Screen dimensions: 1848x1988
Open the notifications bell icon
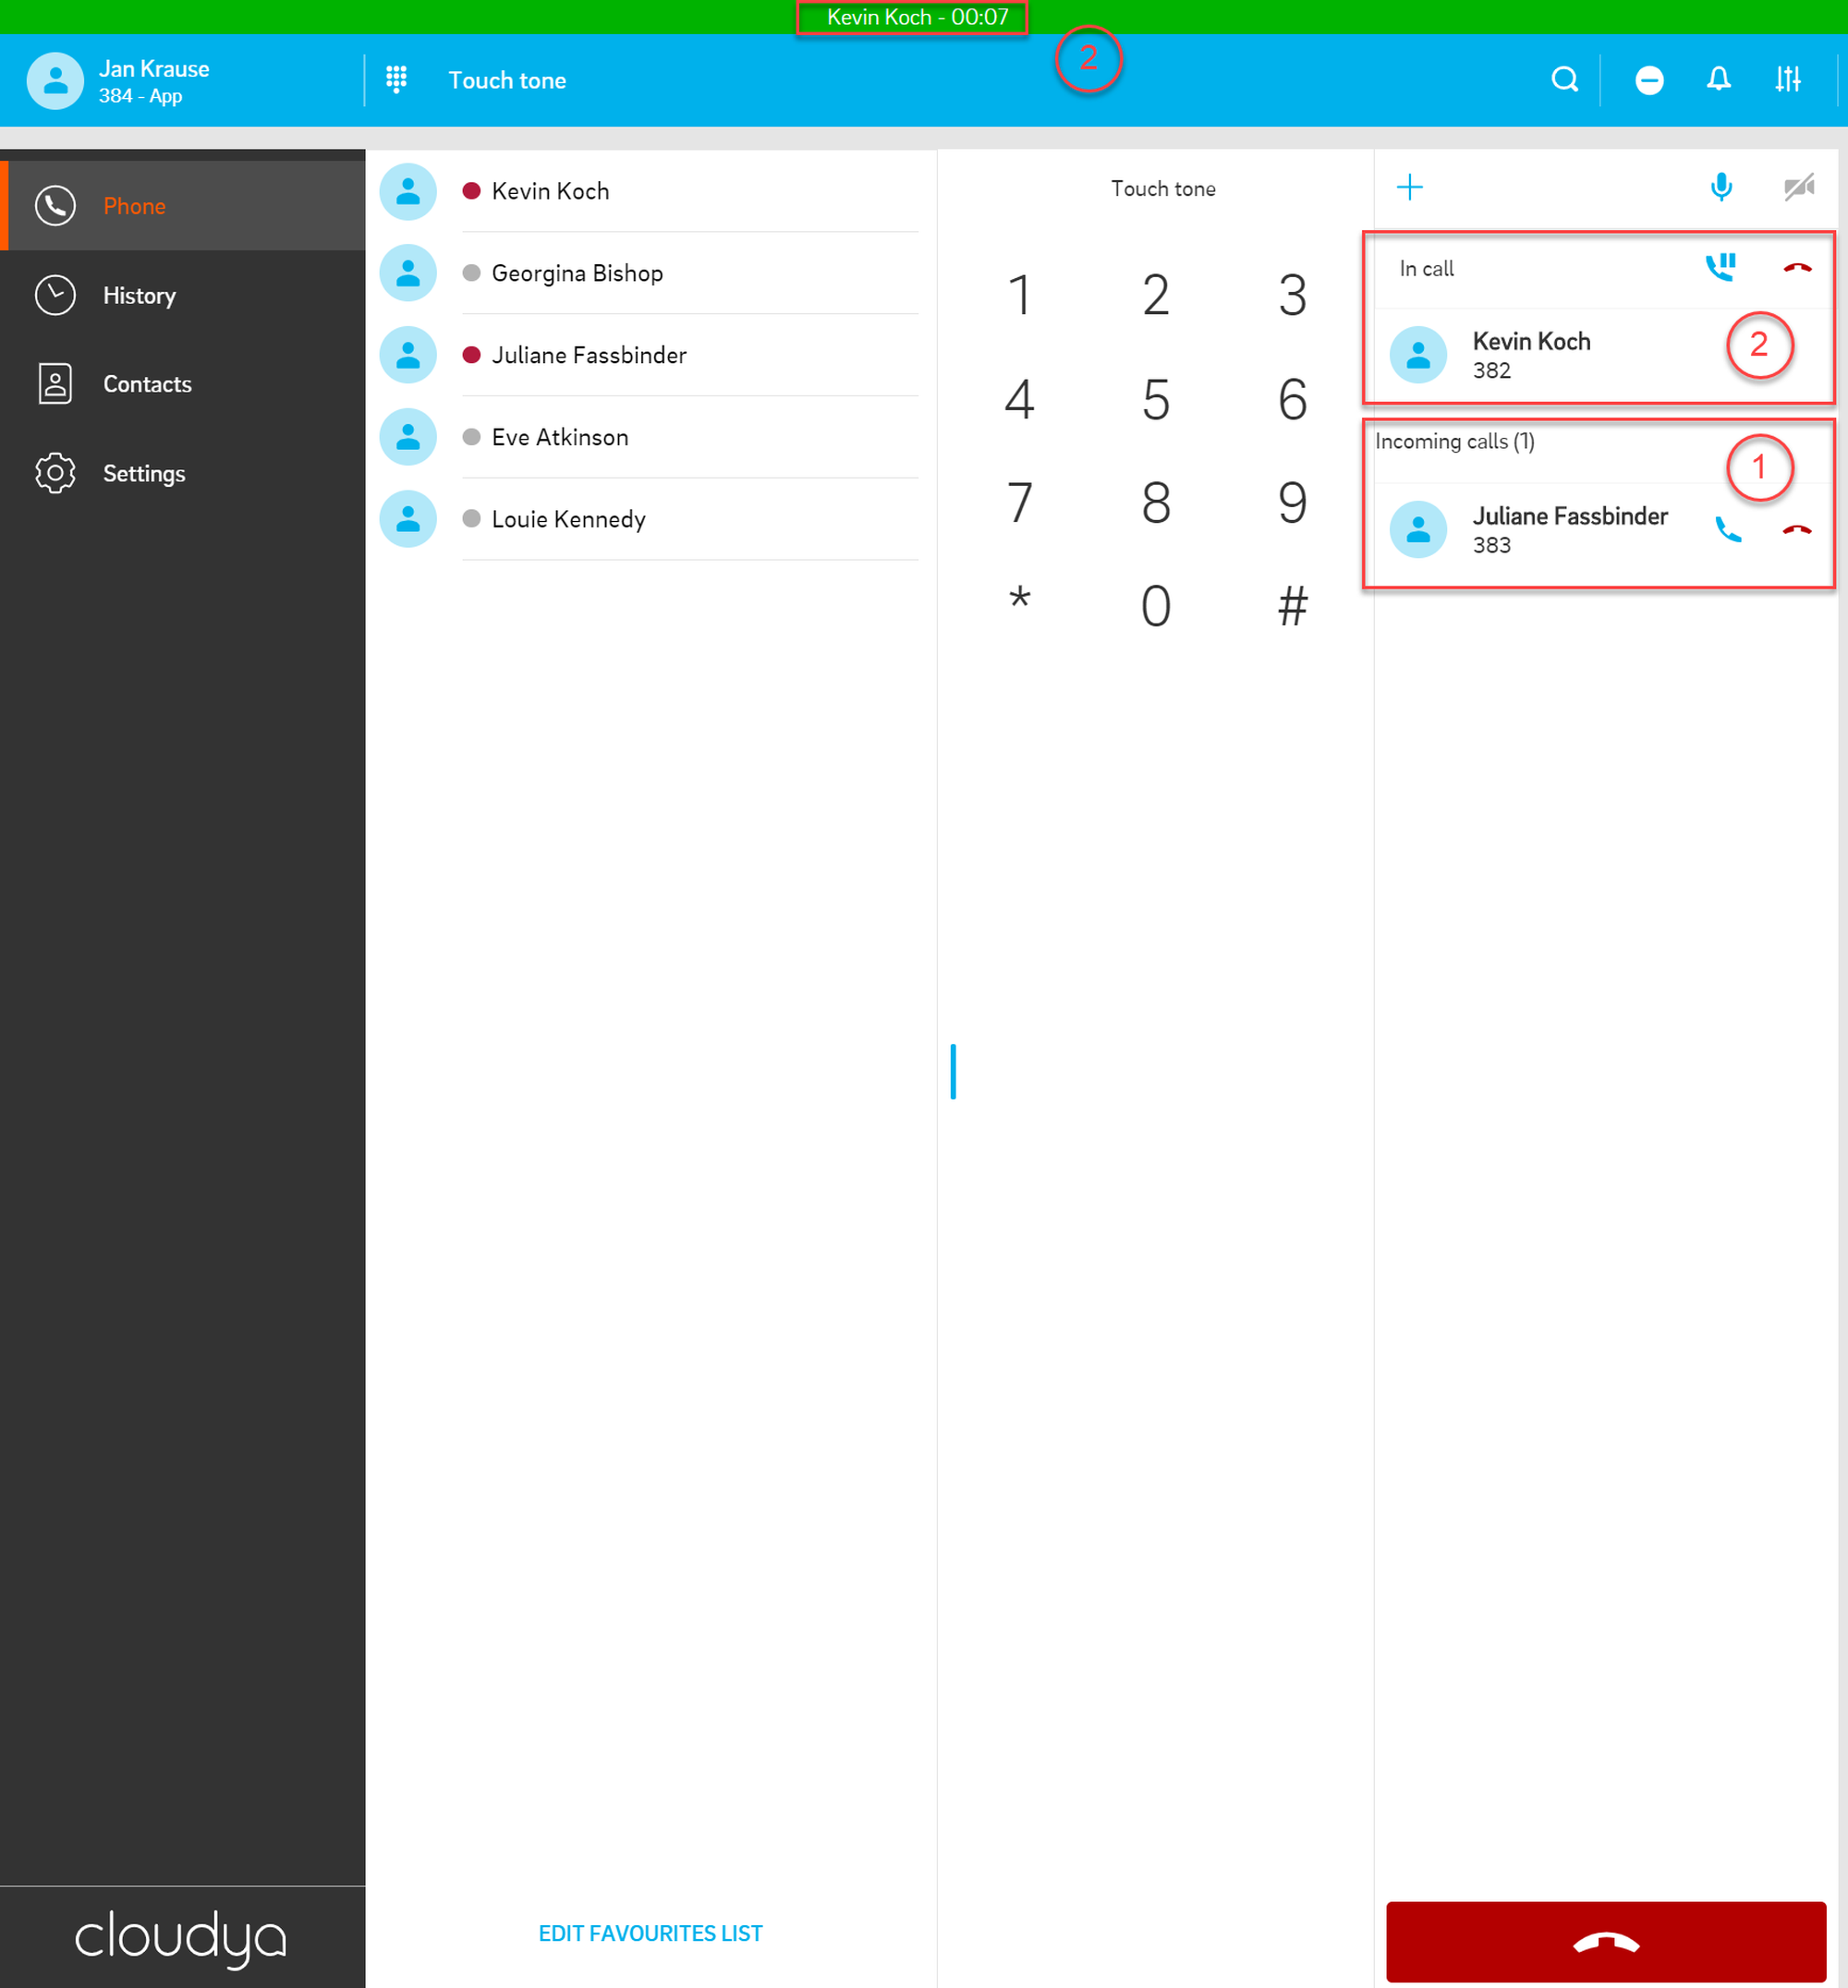tap(1718, 79)
